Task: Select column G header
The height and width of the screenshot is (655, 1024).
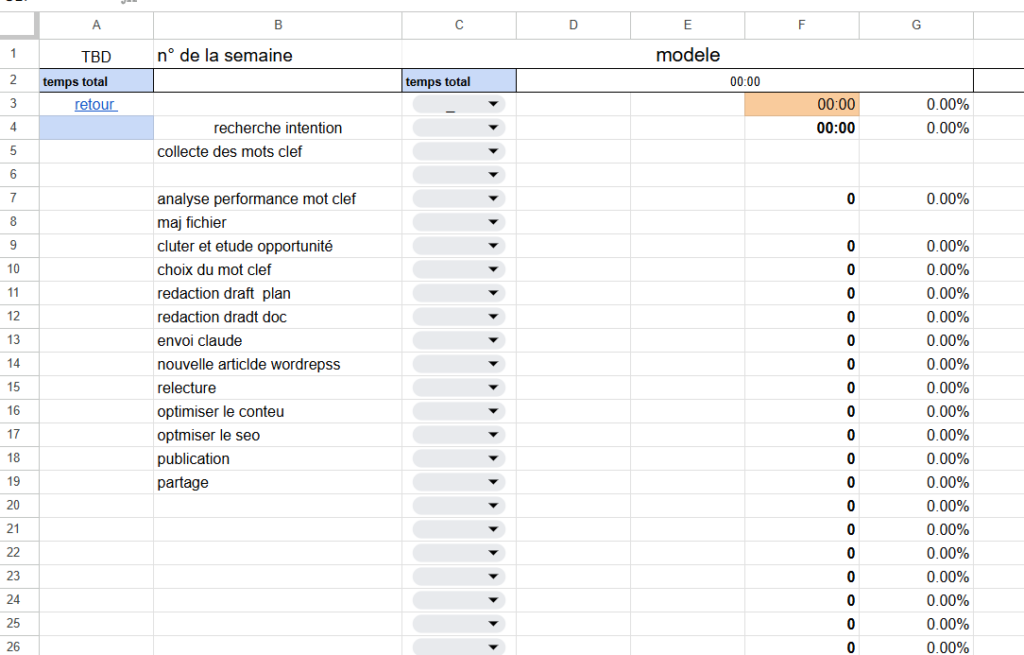Action: pyautogui.click(x=916, y=25)
